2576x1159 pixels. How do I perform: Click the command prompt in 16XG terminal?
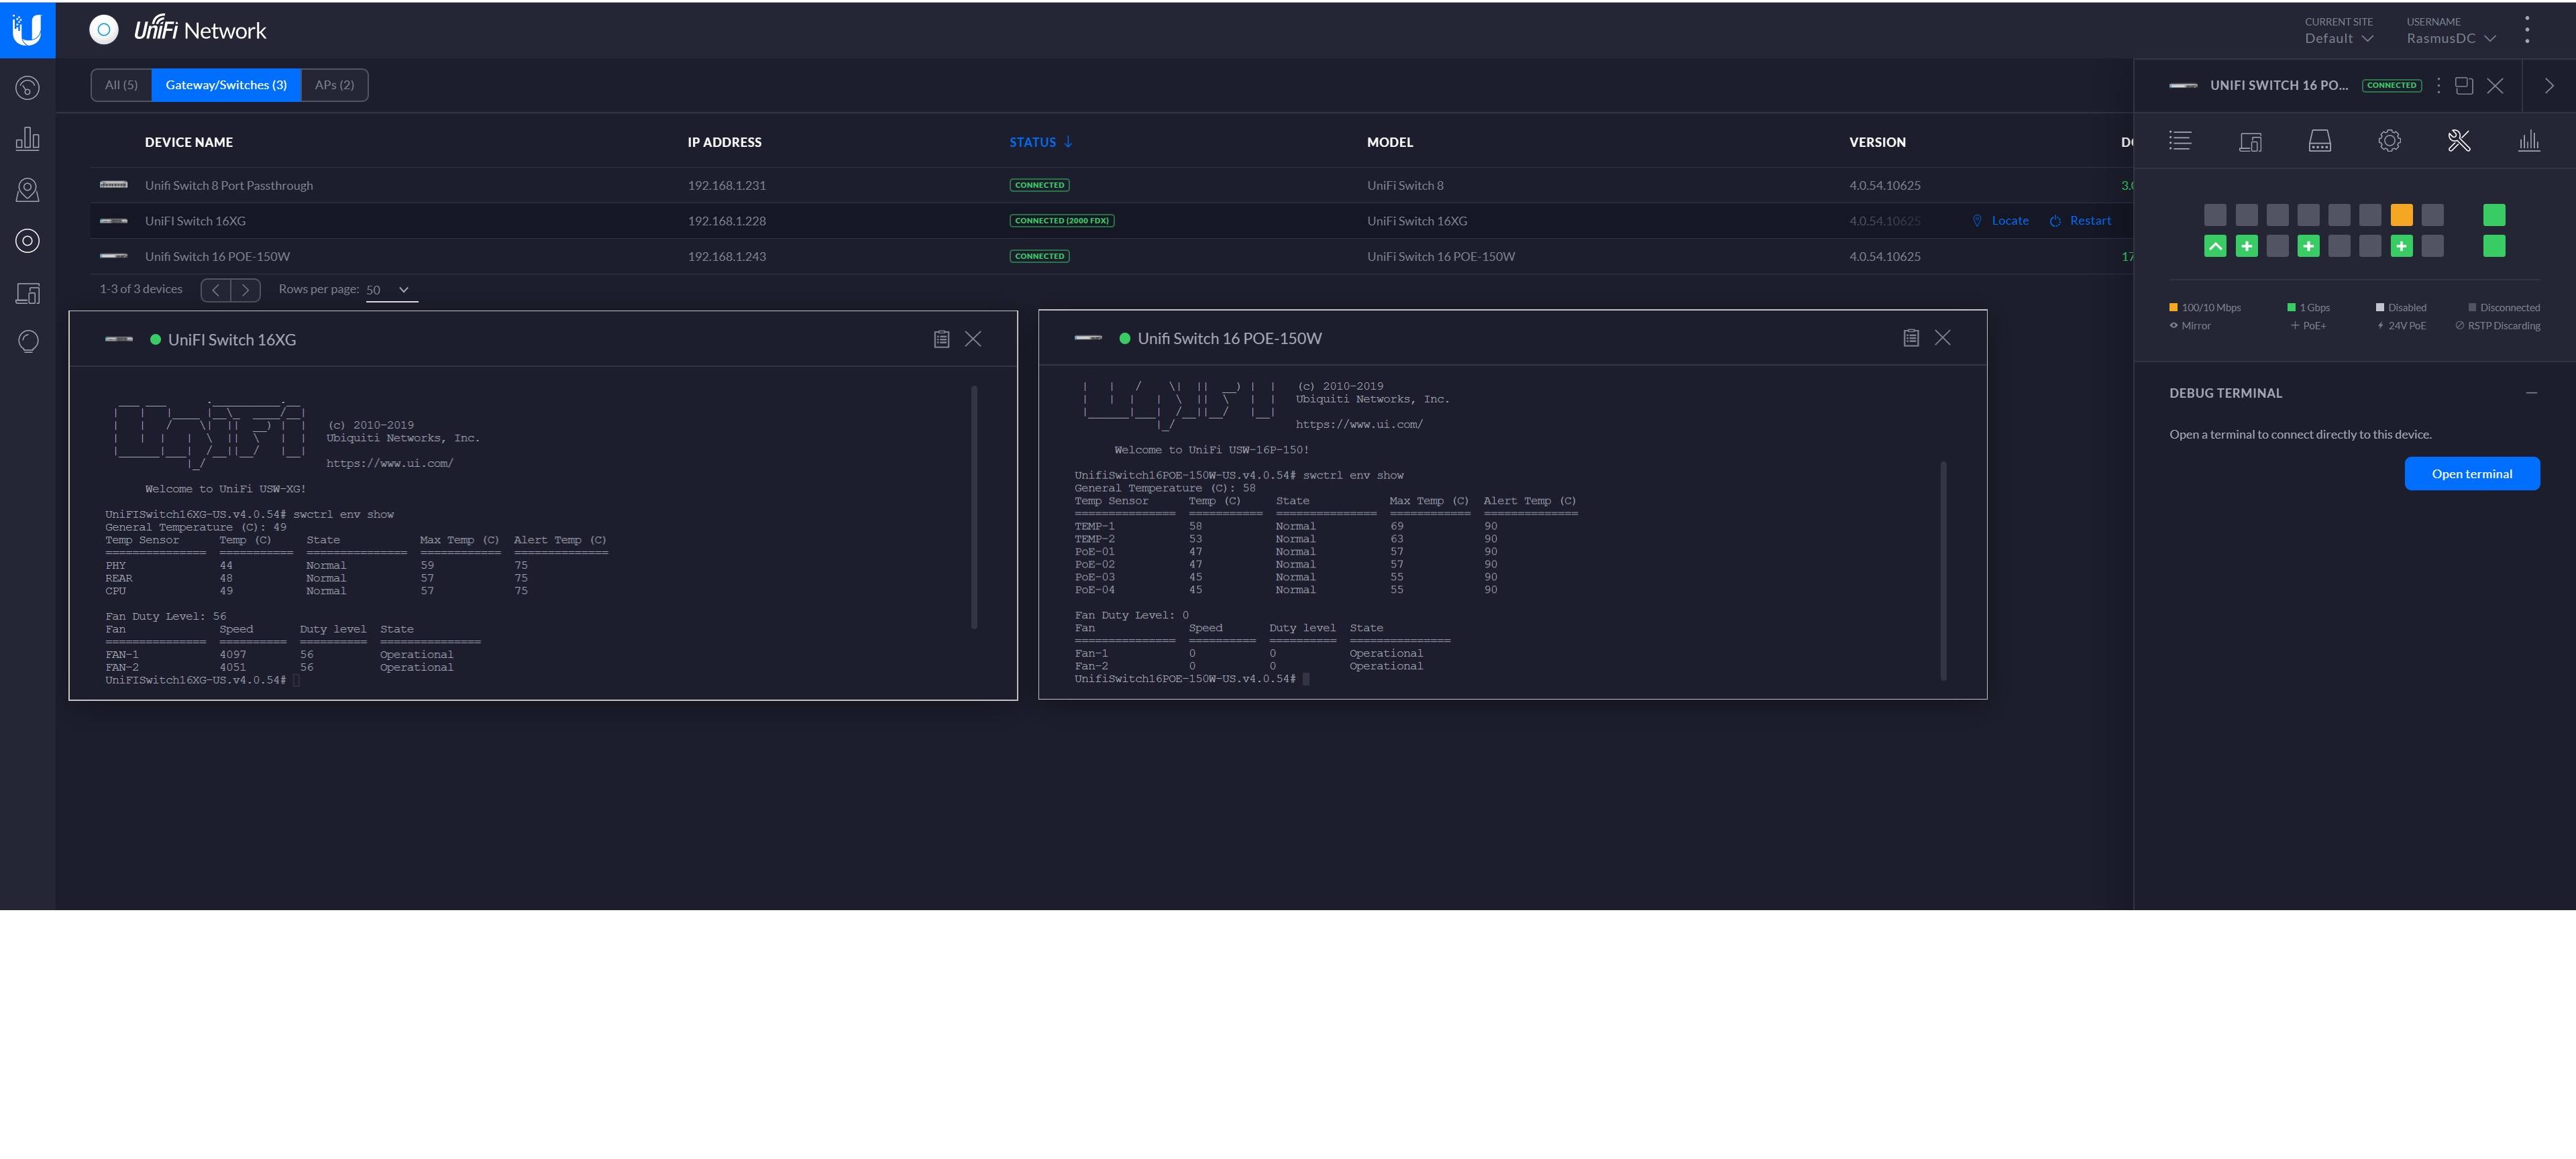203,680
